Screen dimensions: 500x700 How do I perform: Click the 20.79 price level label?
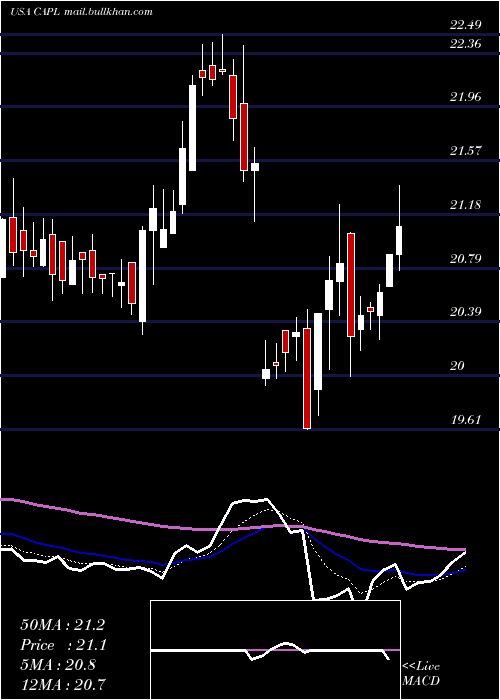click(x=466, y=258)
